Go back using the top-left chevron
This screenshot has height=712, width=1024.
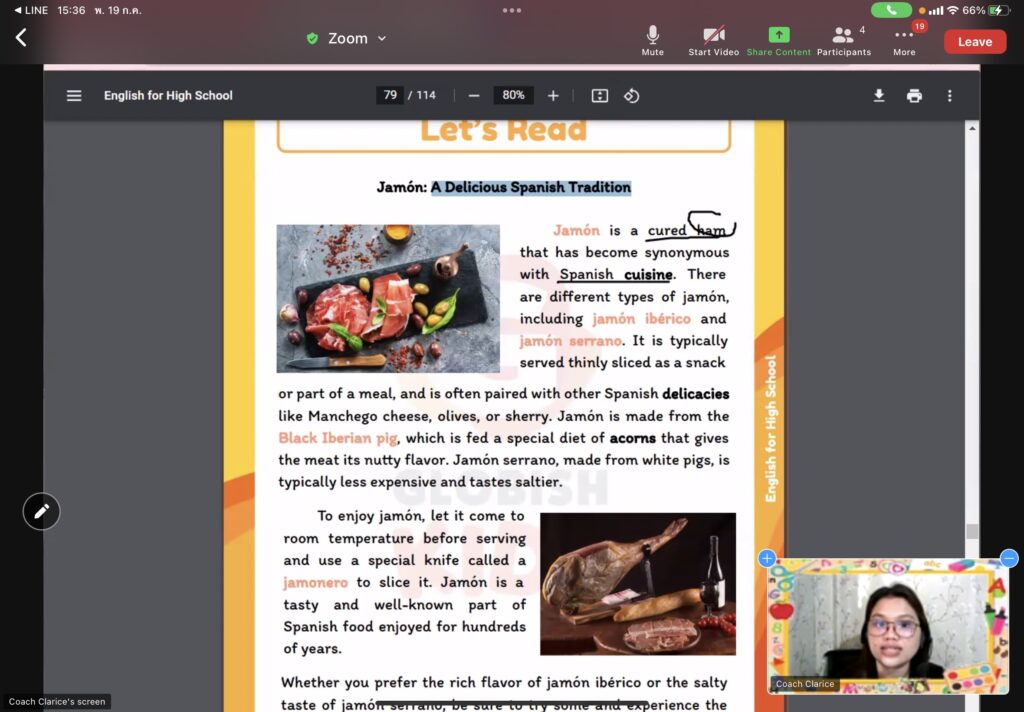click(x=21, y=38)
